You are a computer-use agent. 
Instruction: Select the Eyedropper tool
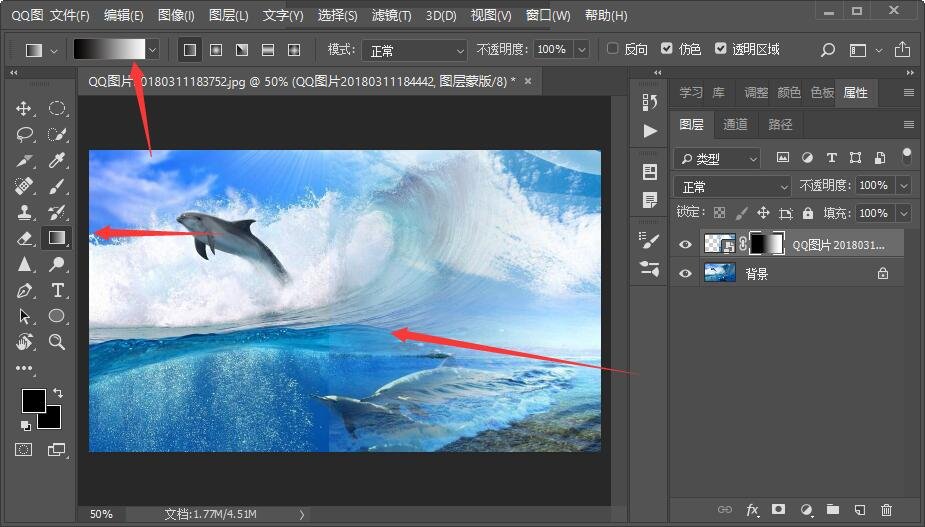[57, 161]
